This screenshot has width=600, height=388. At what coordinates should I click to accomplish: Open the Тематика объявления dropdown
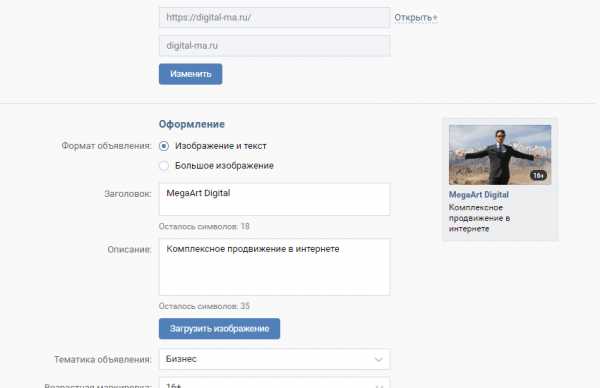[274, 359]
